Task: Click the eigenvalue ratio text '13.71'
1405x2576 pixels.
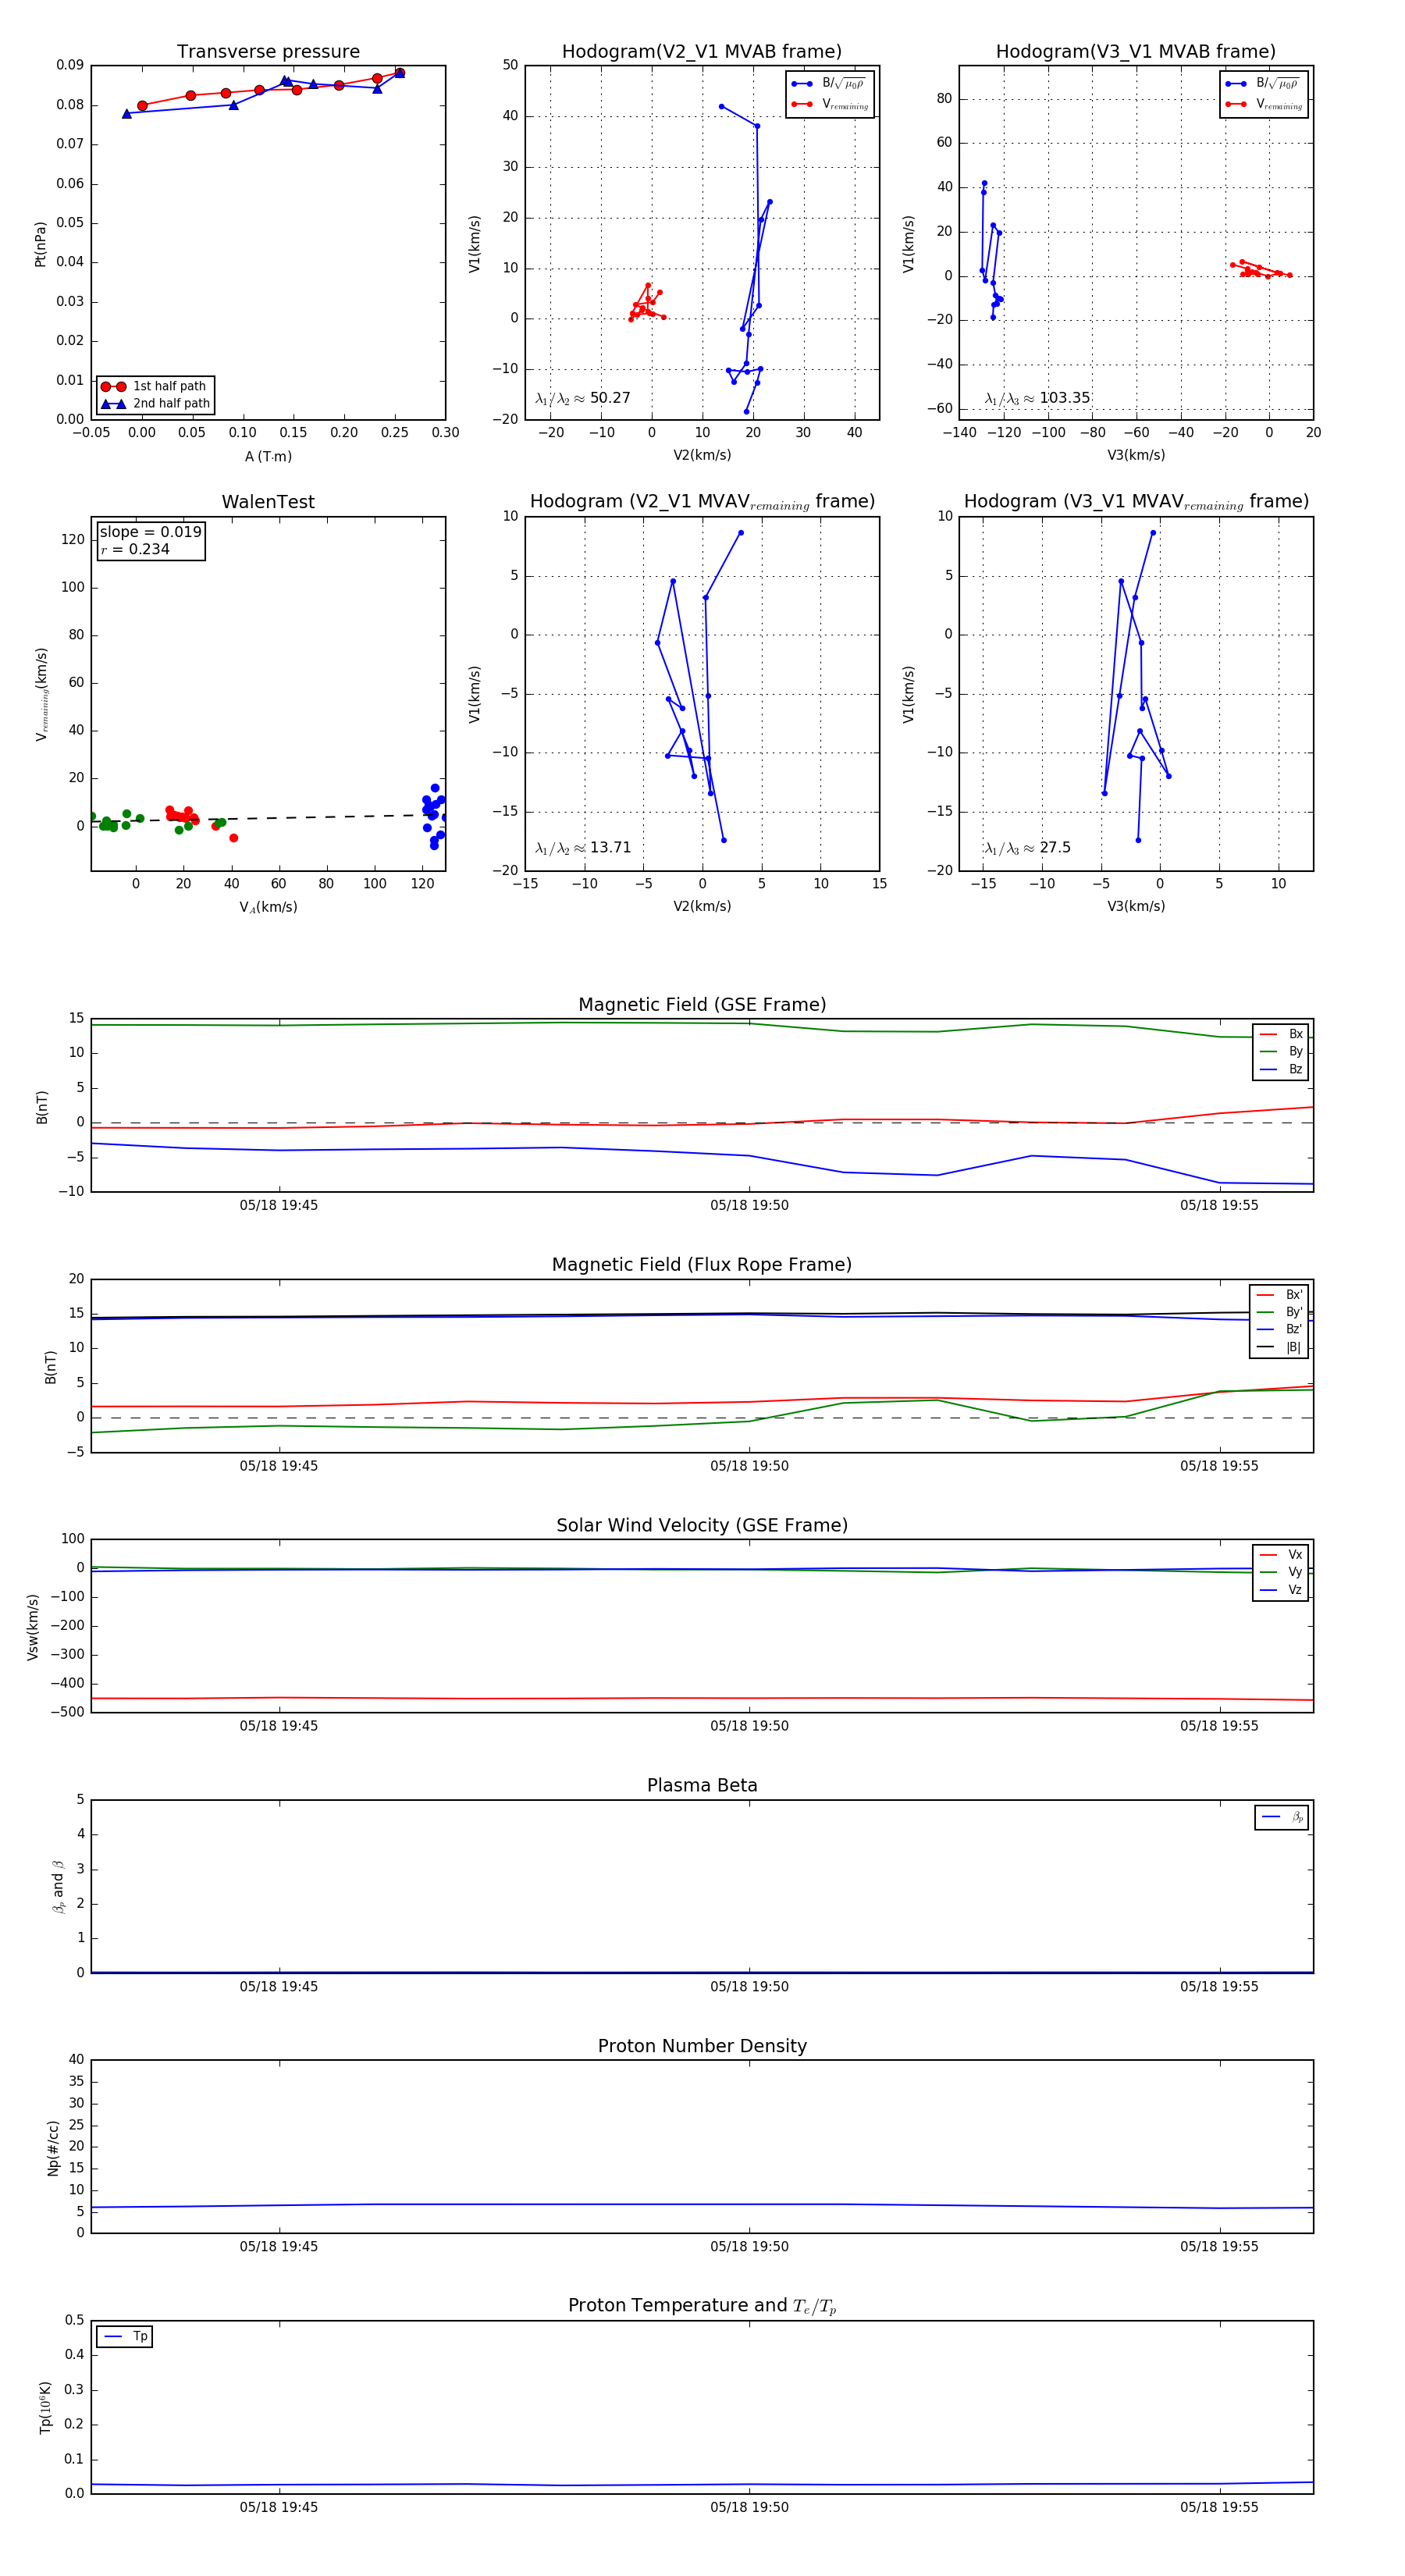Action: [x=610, y=848]
